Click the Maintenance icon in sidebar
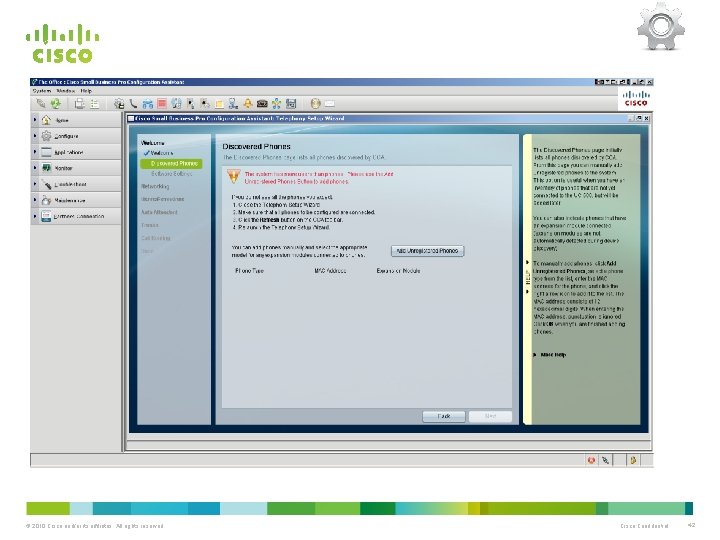 pyautogui.click(x=46, y=200)
